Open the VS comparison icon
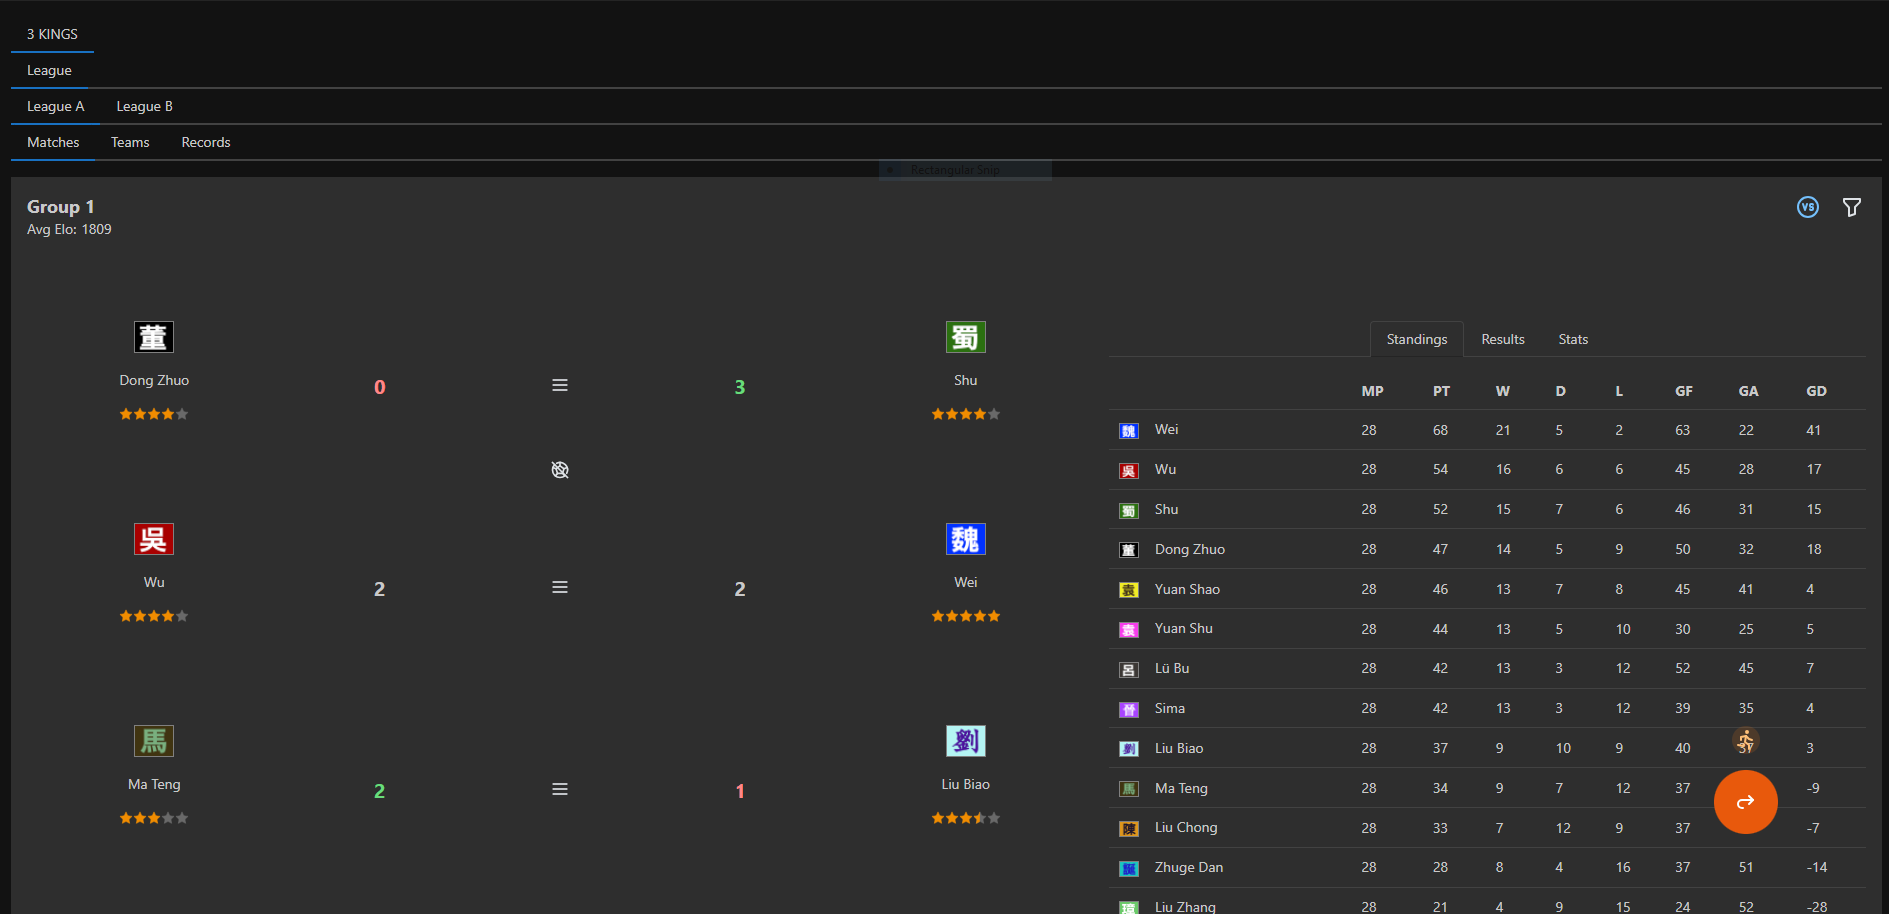Viewport: 1889px width, 914px height. [1807, 207]
